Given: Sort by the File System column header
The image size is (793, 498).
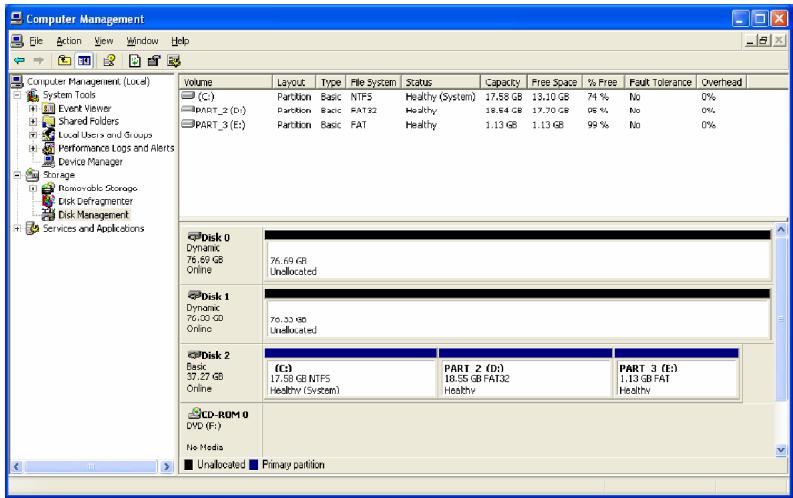Looking at the screenshot, I should point(373,82).
